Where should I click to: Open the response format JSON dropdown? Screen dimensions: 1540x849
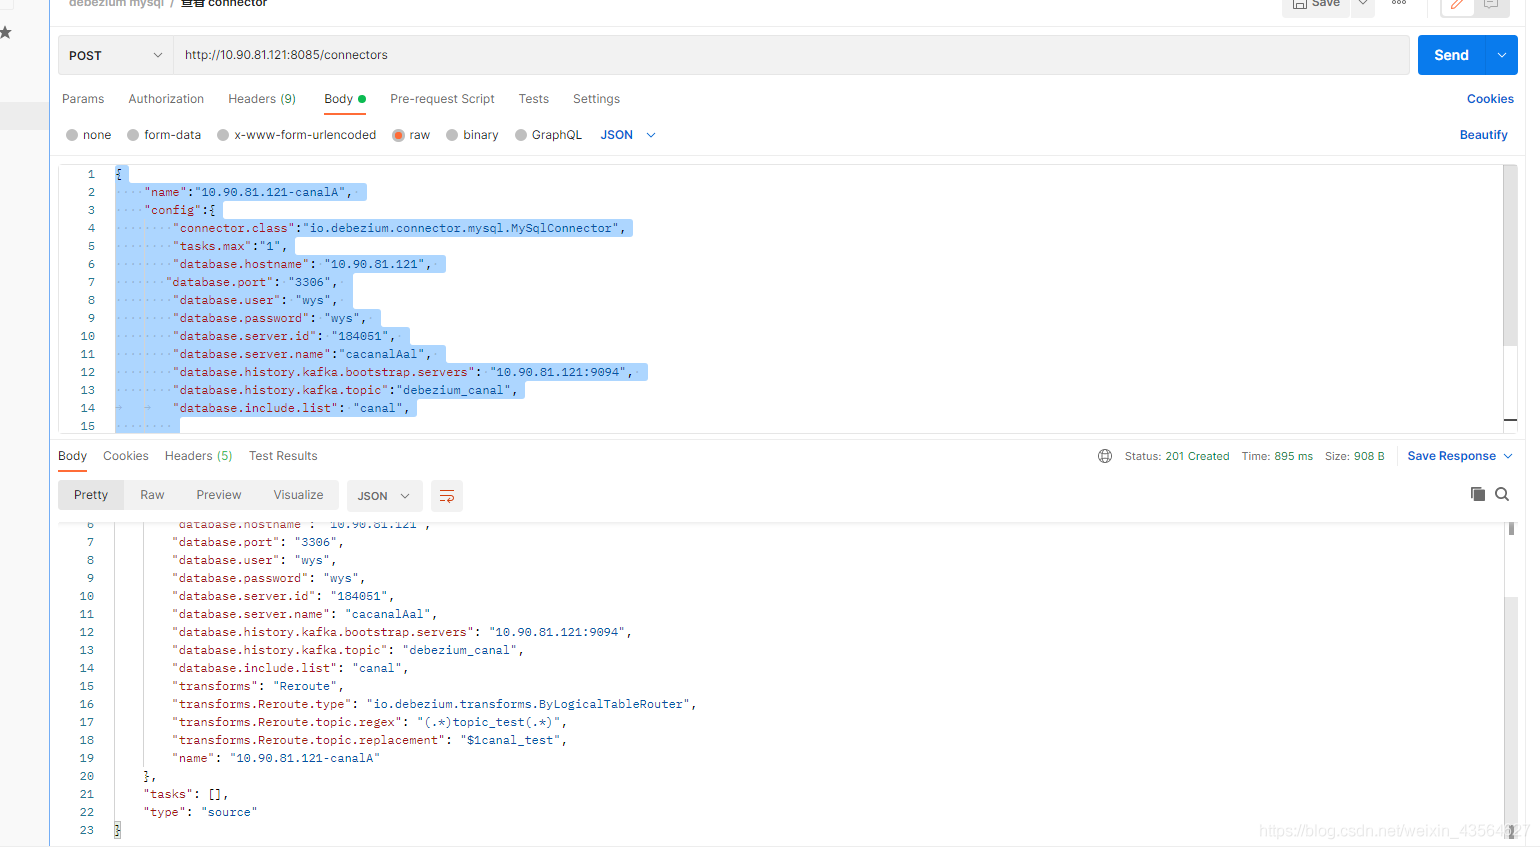(384, 496)
